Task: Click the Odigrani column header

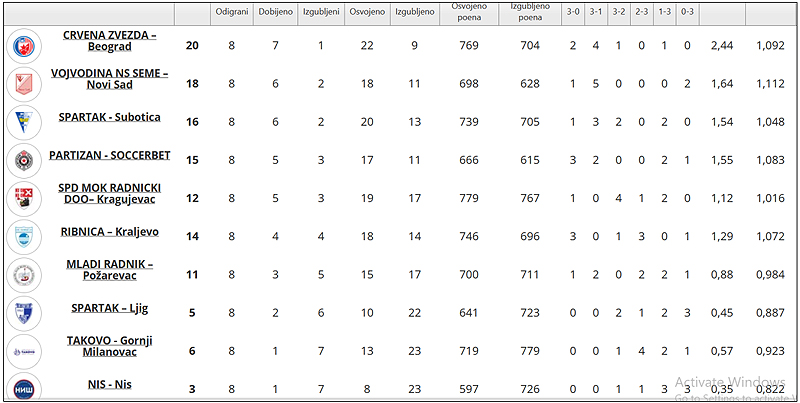Action: [x=231, y=13]
